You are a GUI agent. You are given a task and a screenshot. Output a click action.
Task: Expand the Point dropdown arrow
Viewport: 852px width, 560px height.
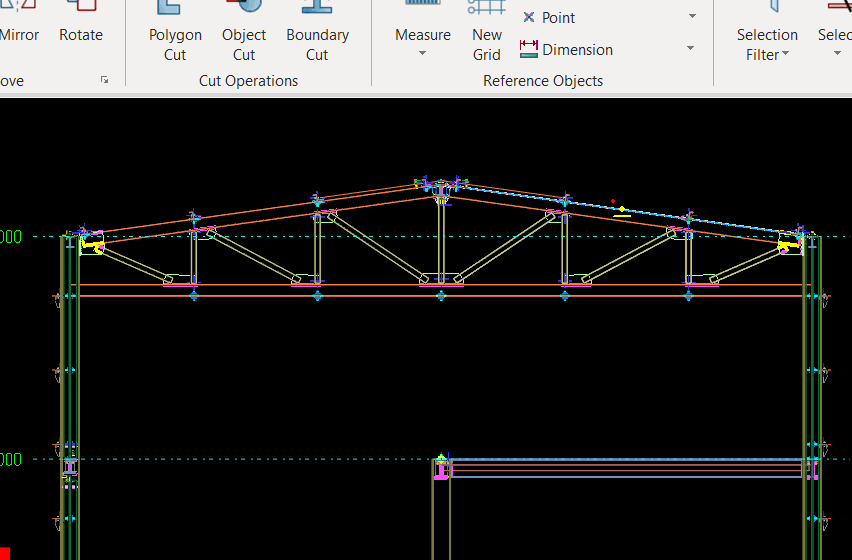tap(692, 18)
